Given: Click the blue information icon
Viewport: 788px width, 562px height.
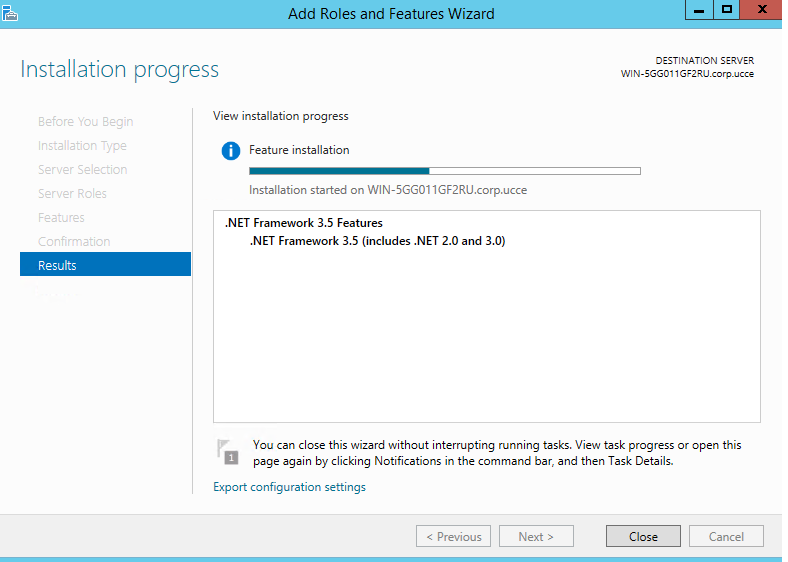Looking at the screenshot, I should [x=231, y=151].
